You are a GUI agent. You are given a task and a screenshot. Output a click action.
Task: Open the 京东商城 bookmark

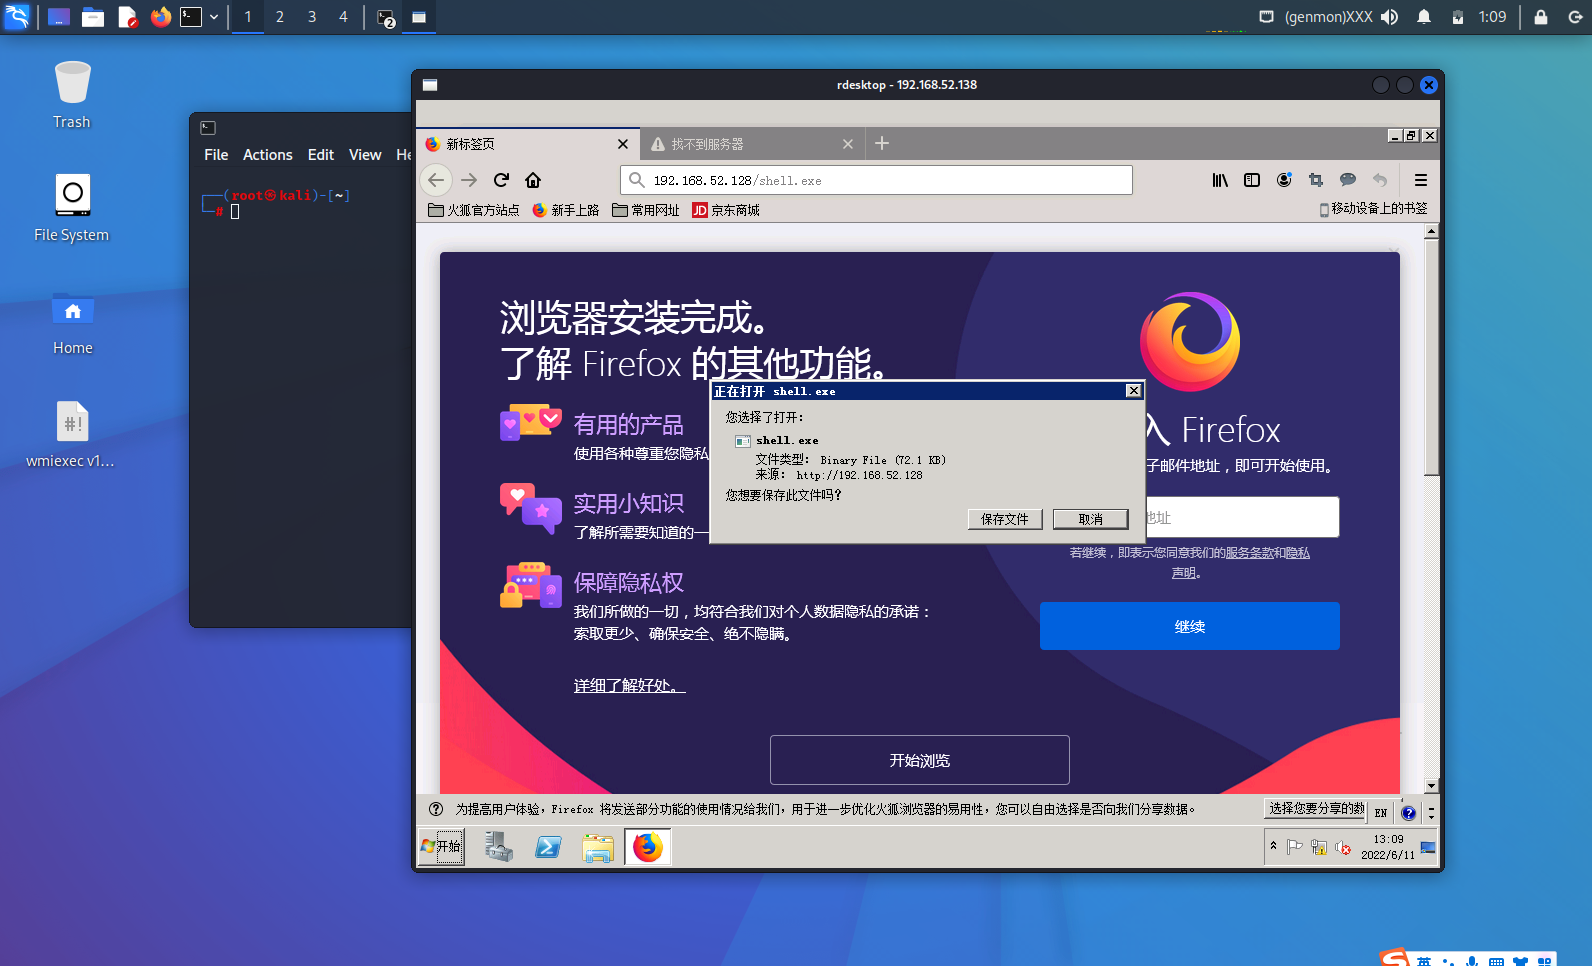click(726, 210)
